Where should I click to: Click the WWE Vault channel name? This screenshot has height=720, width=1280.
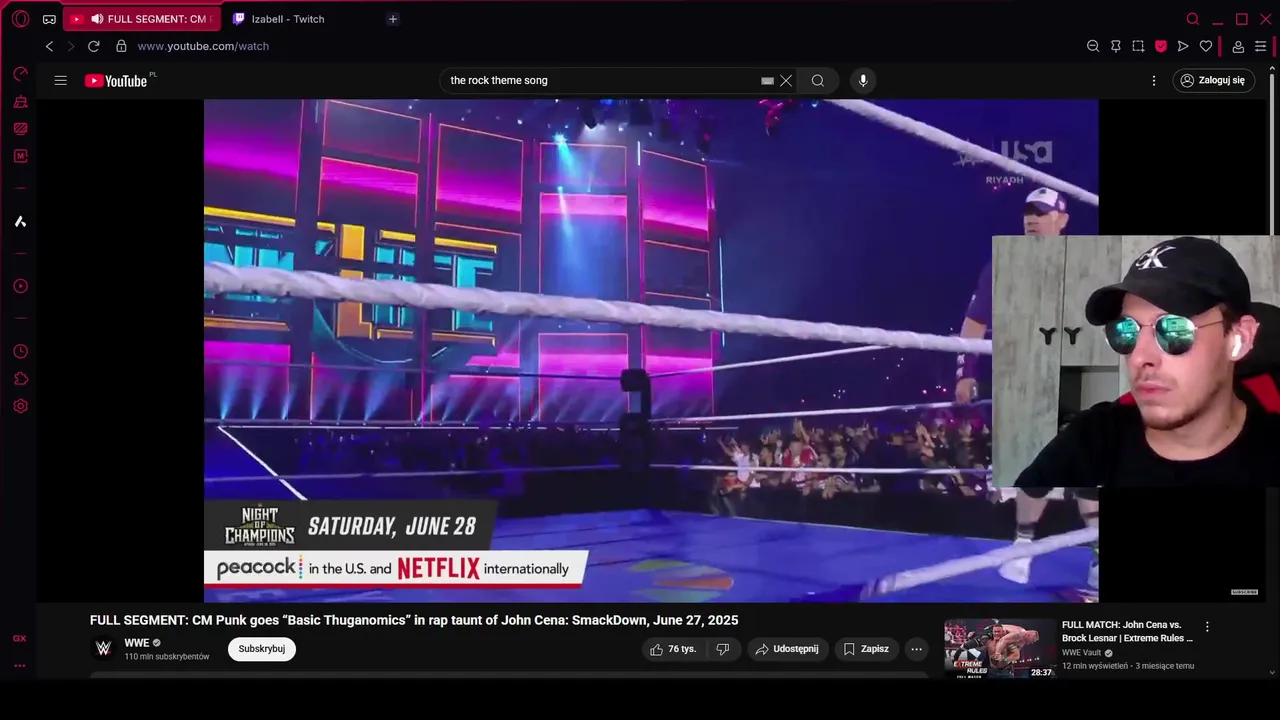[x=1081, y=652]
